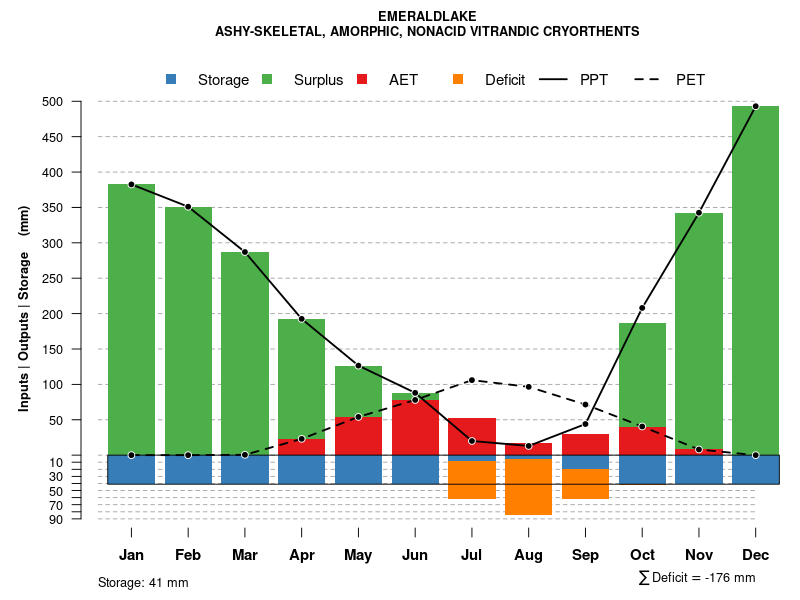Click the red AET legend swatch

(x=362, y=80)
